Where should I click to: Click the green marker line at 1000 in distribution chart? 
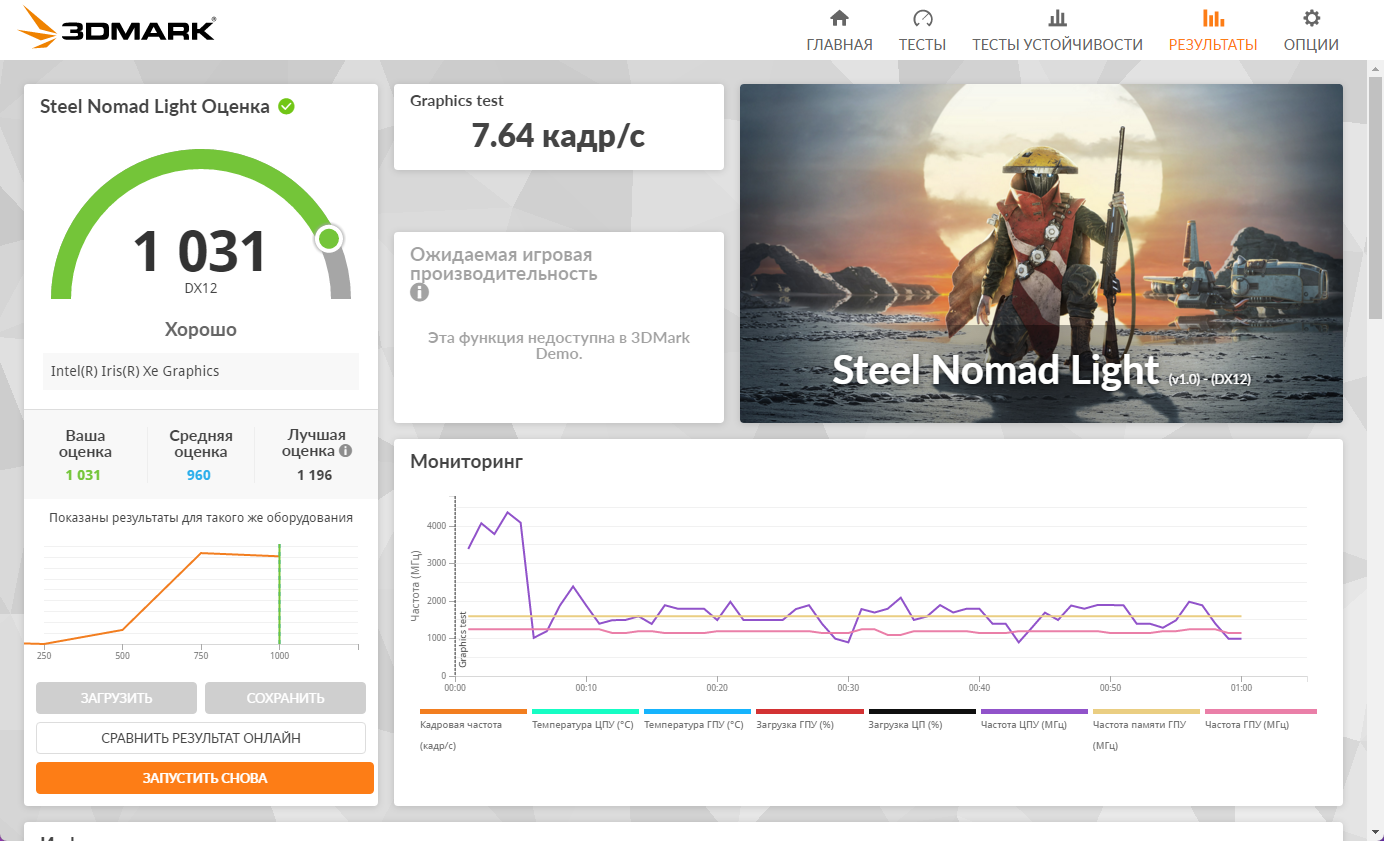pyautogui.click(x=279, y=595)
